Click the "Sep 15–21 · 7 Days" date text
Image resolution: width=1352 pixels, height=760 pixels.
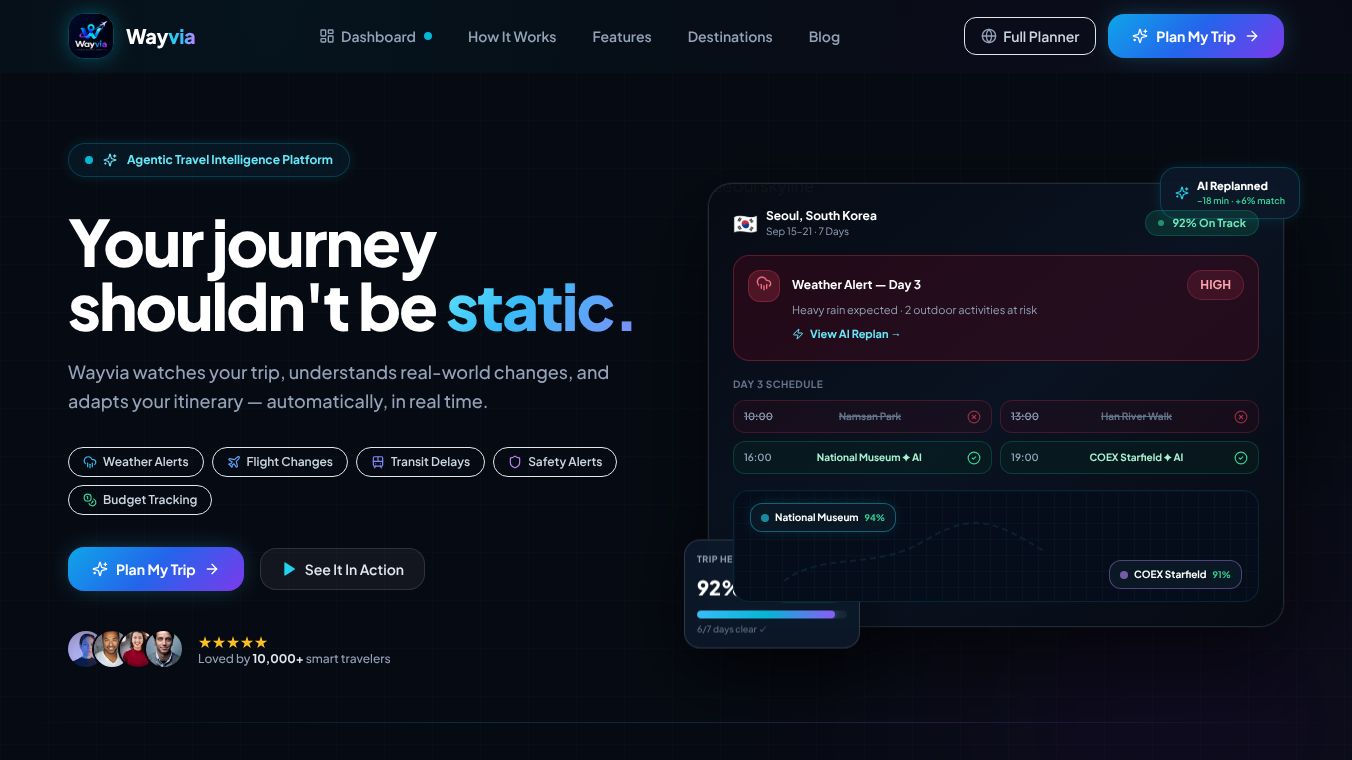(x=807, y=232)
